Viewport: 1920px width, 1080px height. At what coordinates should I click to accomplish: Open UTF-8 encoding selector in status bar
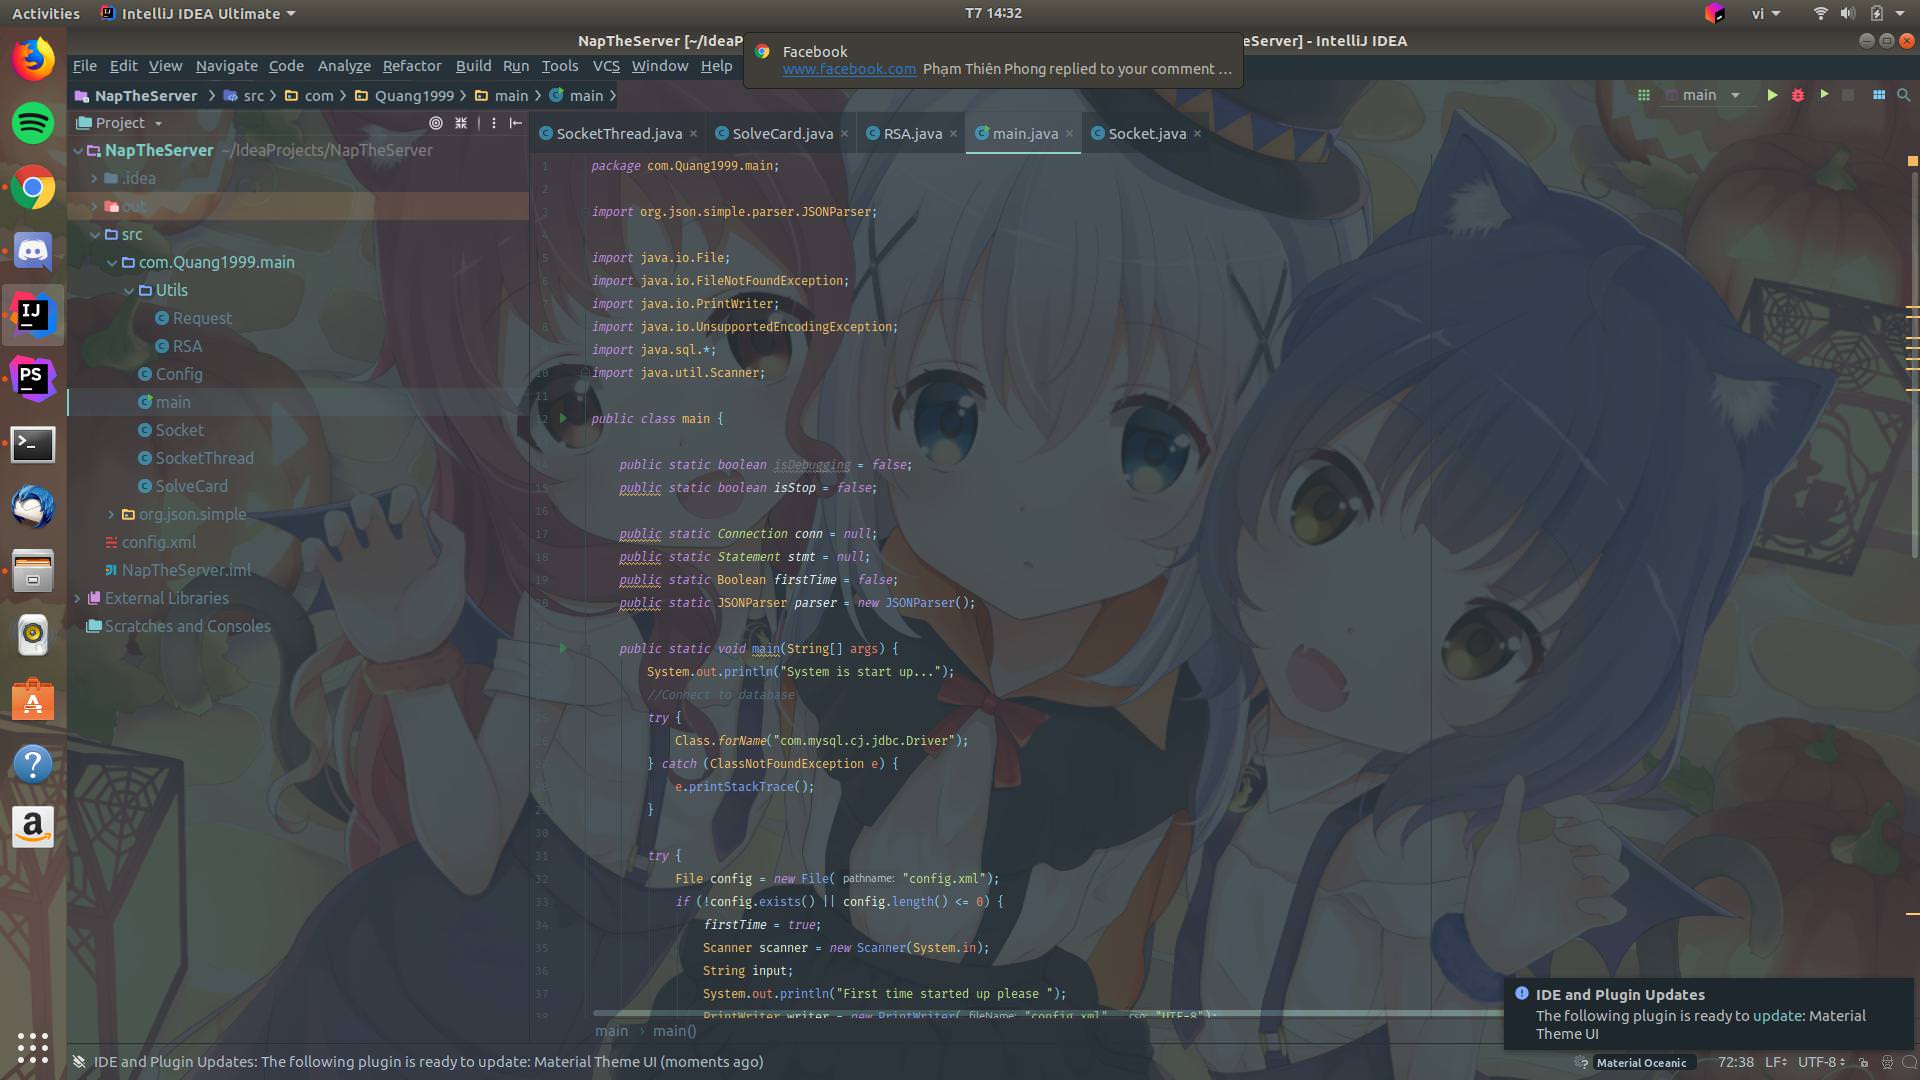[1820, 1062]
